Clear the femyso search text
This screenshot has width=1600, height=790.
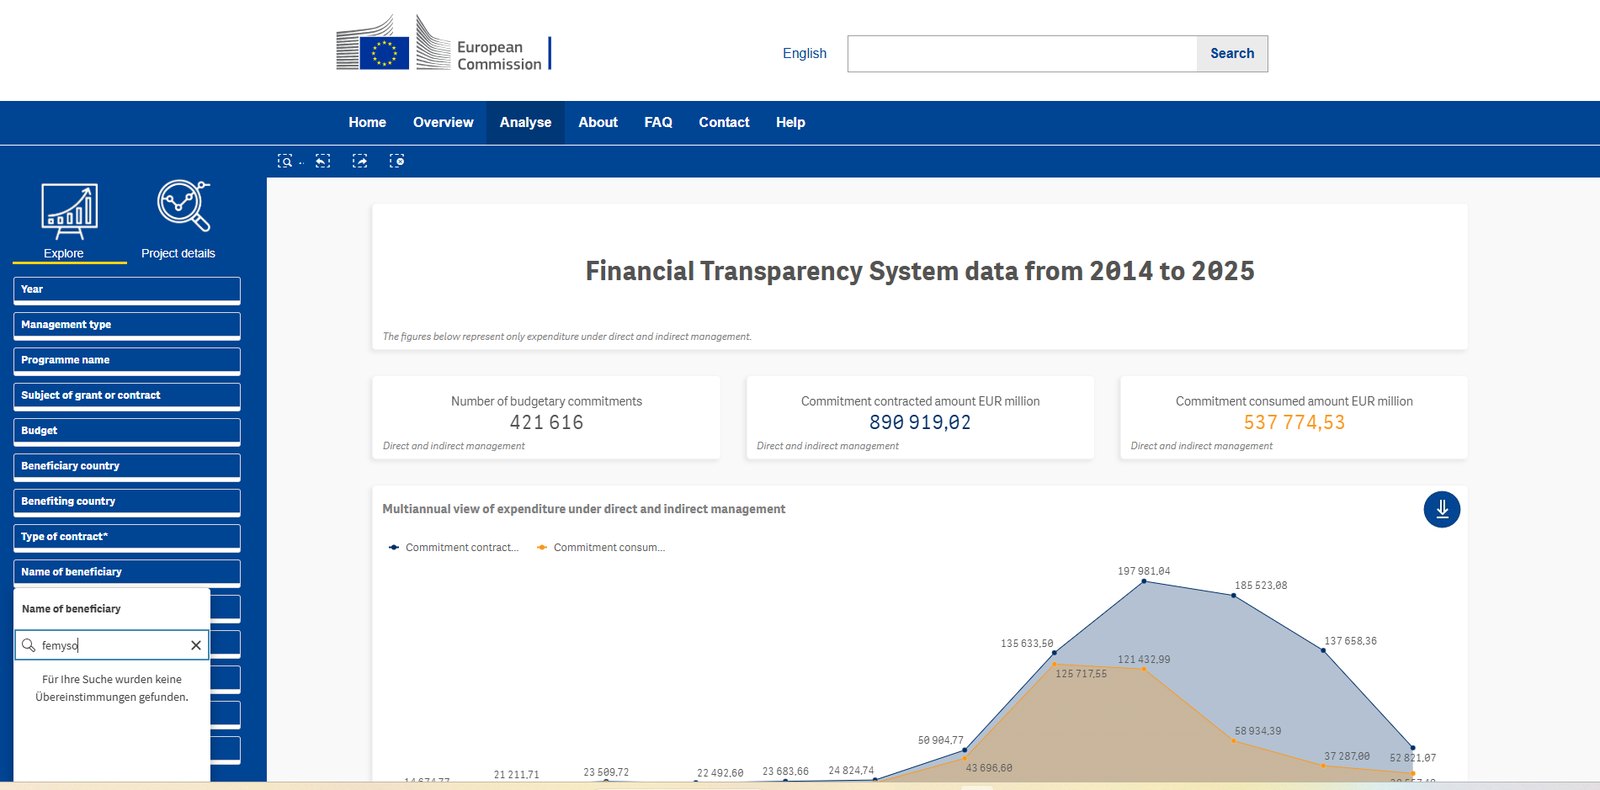tap(196, 645)
